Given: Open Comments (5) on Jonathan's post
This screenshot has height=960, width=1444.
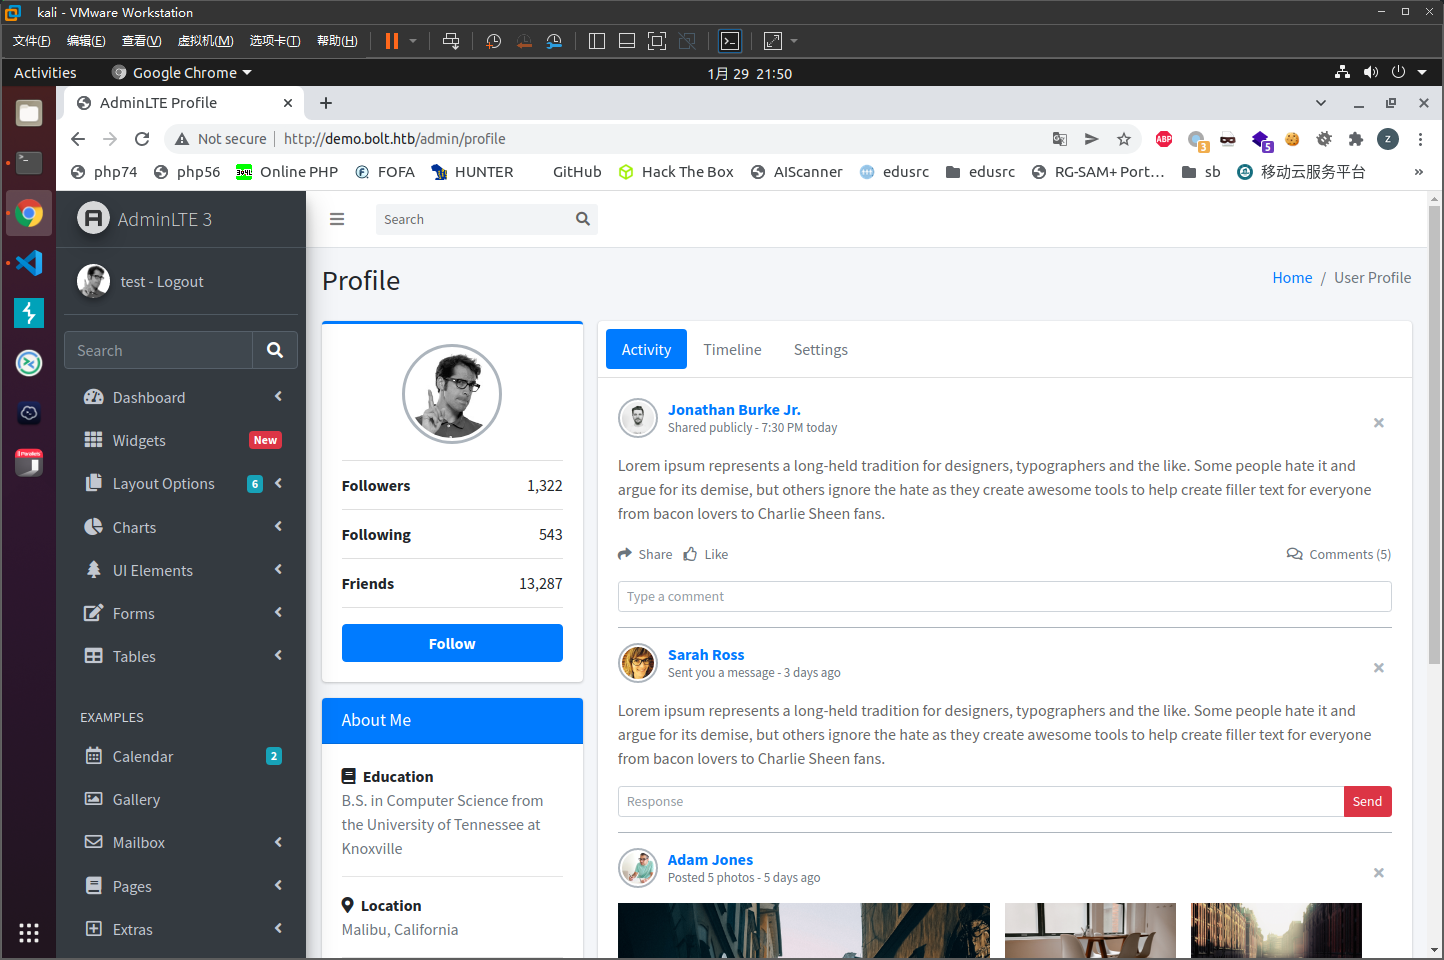Looking at the screenshot, I should [x=1339, y=554].
